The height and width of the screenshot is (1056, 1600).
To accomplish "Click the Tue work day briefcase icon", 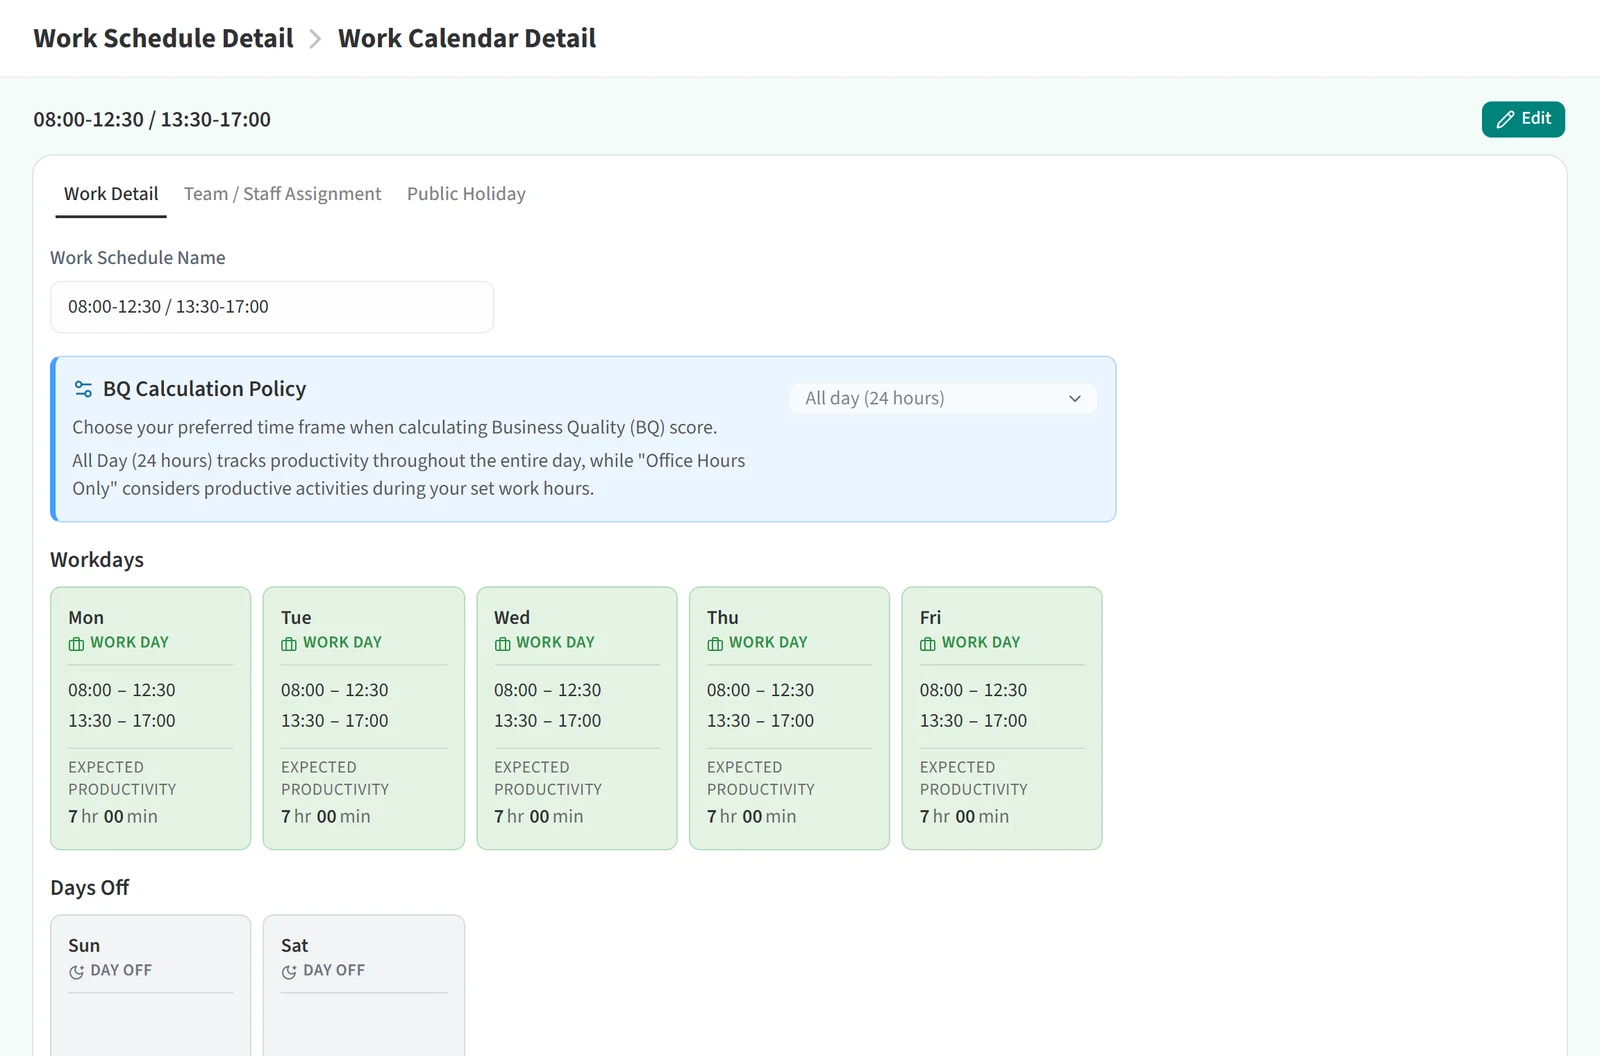I will pos(289,644).
